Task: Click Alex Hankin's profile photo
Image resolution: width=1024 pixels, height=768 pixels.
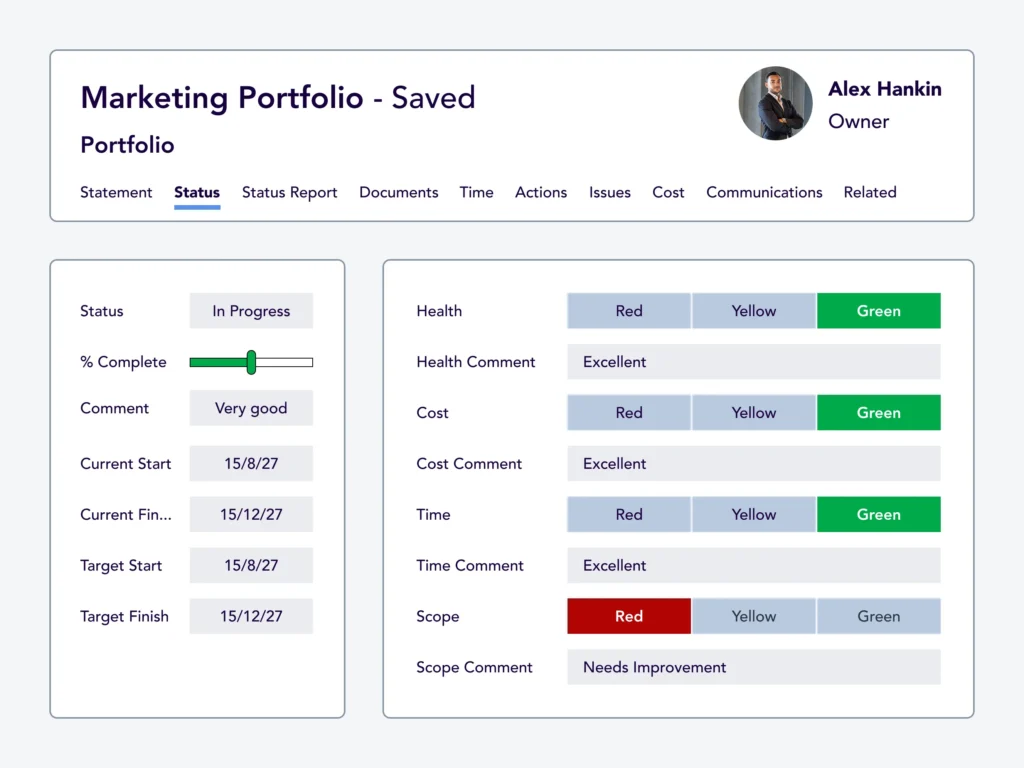Action: (x=776, y=104)
